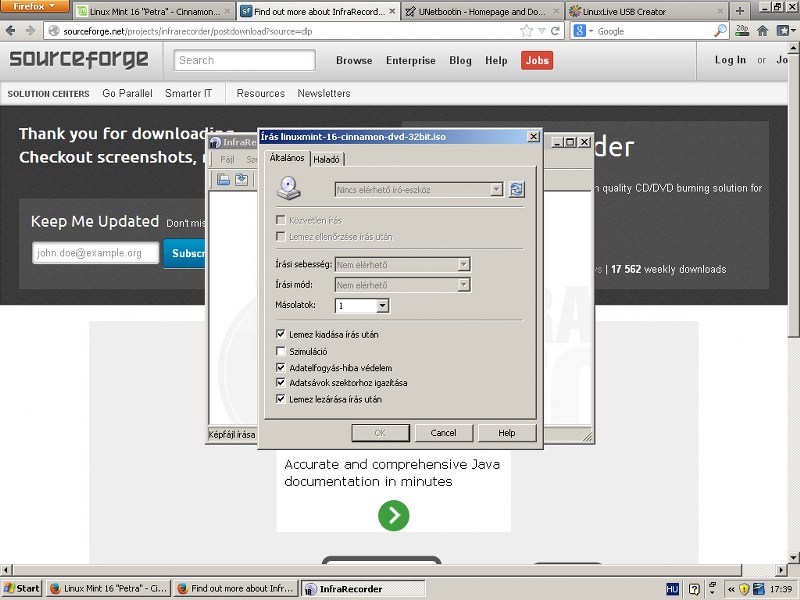Switch to LinuxLive USB Creator tab

click(x=646, y=11)
